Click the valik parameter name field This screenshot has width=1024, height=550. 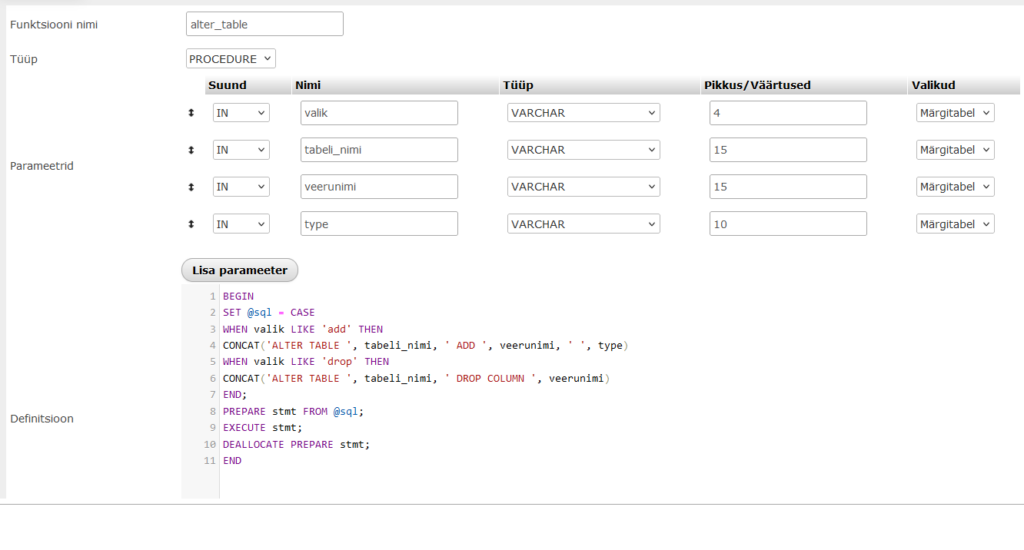pos(379,113)
